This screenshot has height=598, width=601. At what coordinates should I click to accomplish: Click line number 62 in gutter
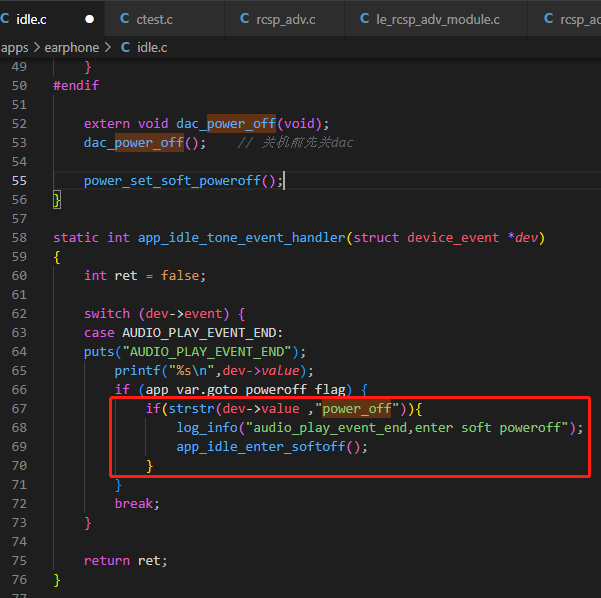[x=19, y=314]
